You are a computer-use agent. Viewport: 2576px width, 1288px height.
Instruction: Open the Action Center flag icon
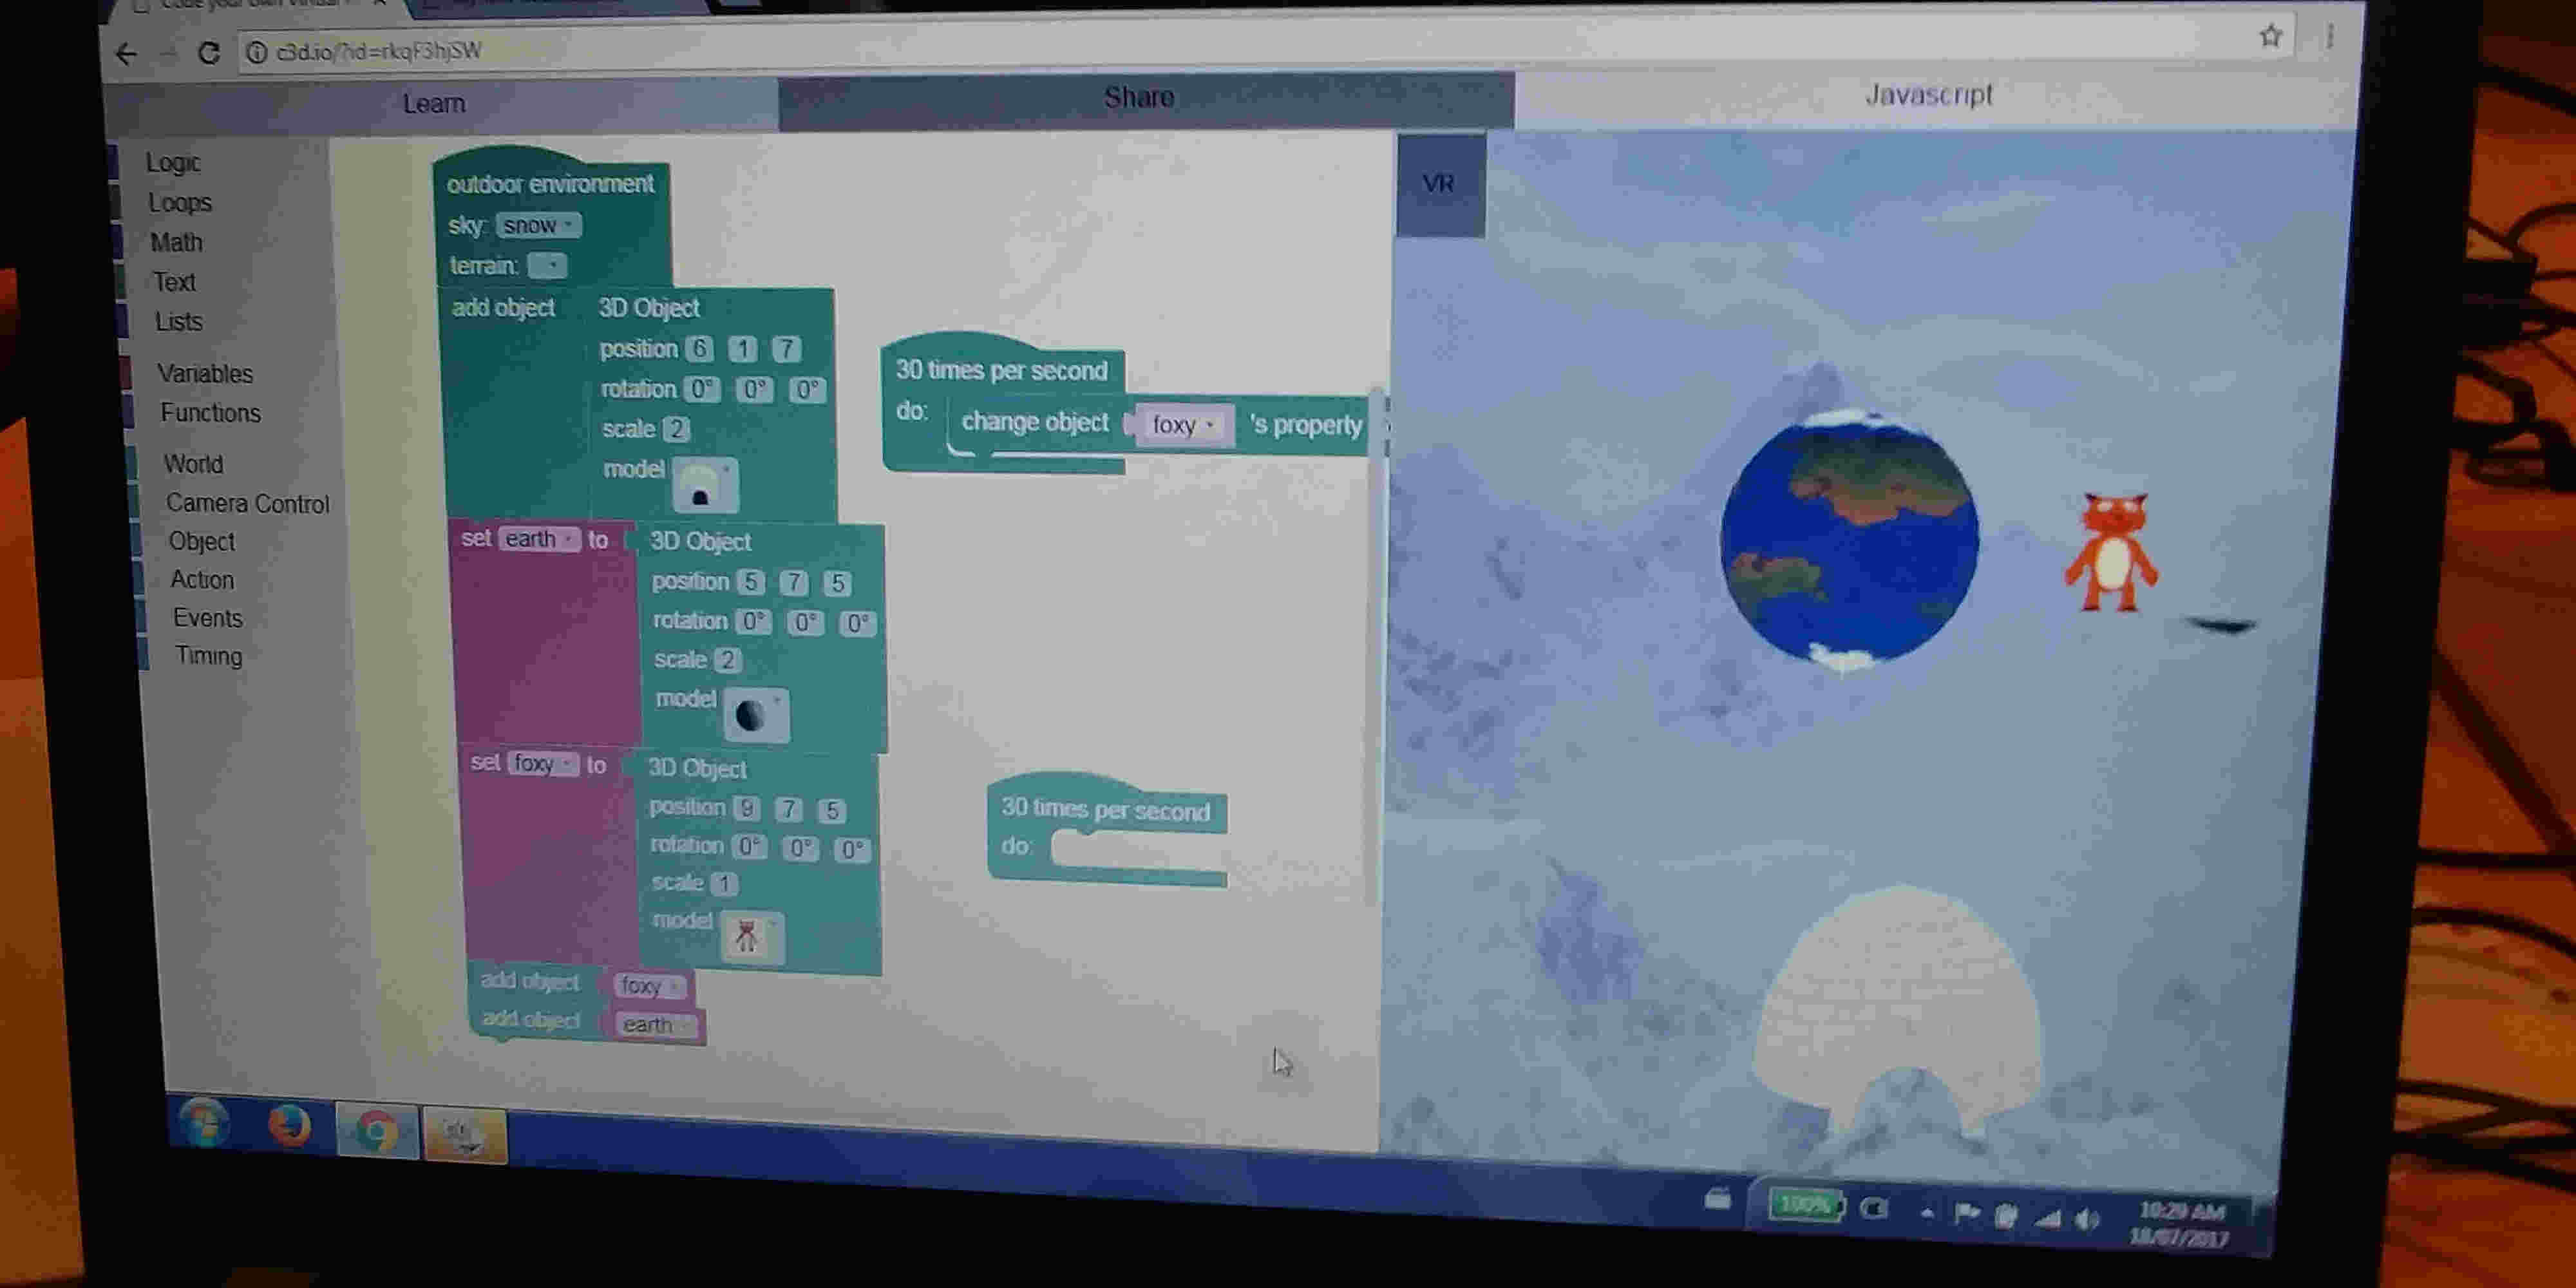point(1966,1214)
